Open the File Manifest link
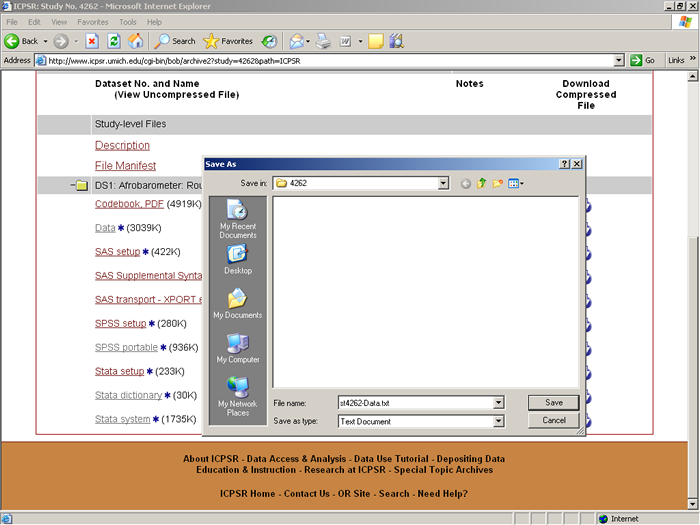Image resolution: width=700 pixels, height=525 pixels. point(125,166)
